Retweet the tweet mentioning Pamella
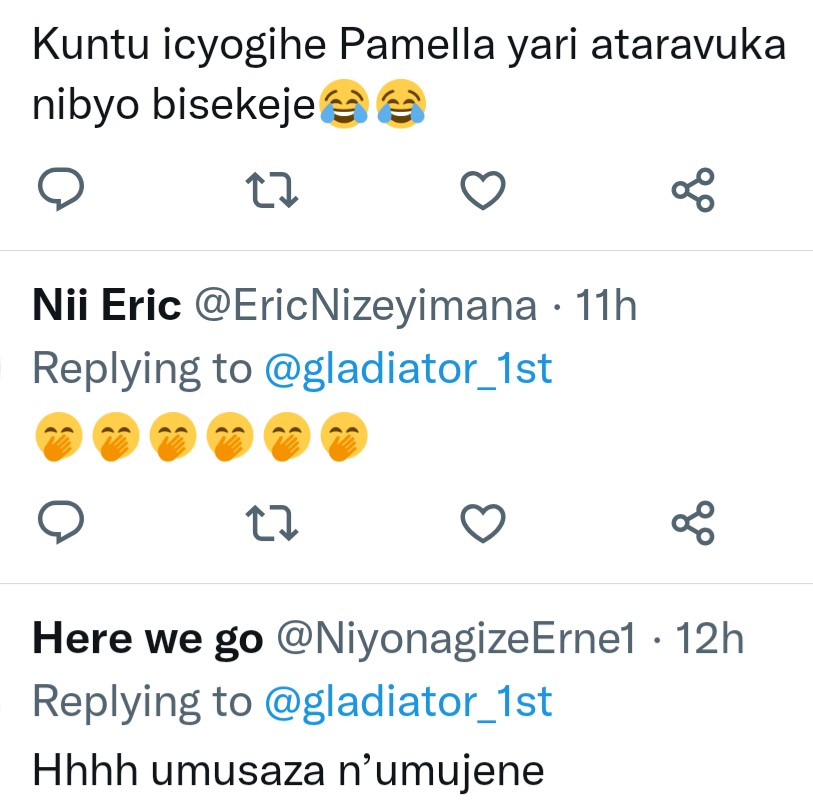The image size is (813, 803). pos(272,189)
